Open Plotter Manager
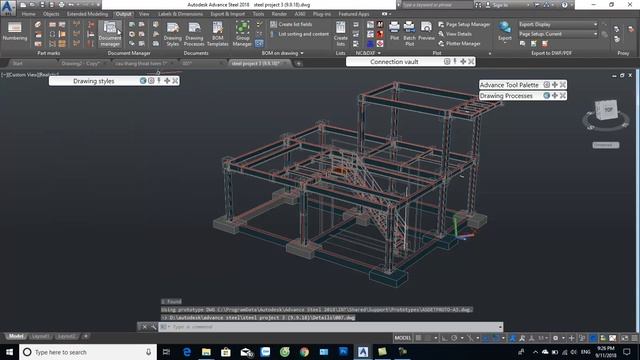Viewport: 640px width, 360px height. 459,44
